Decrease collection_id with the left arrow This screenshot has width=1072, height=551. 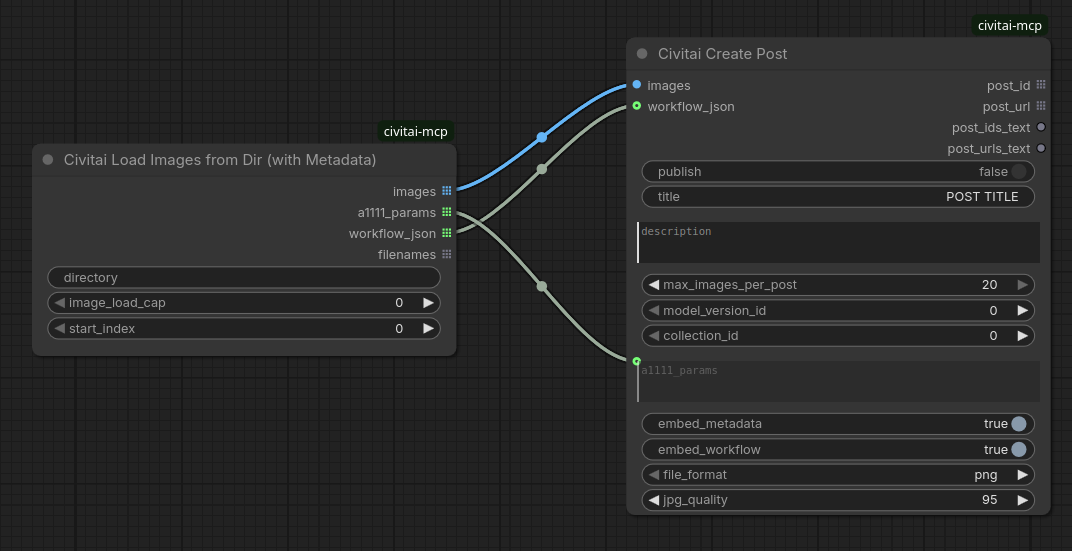[x=654, y=336]
